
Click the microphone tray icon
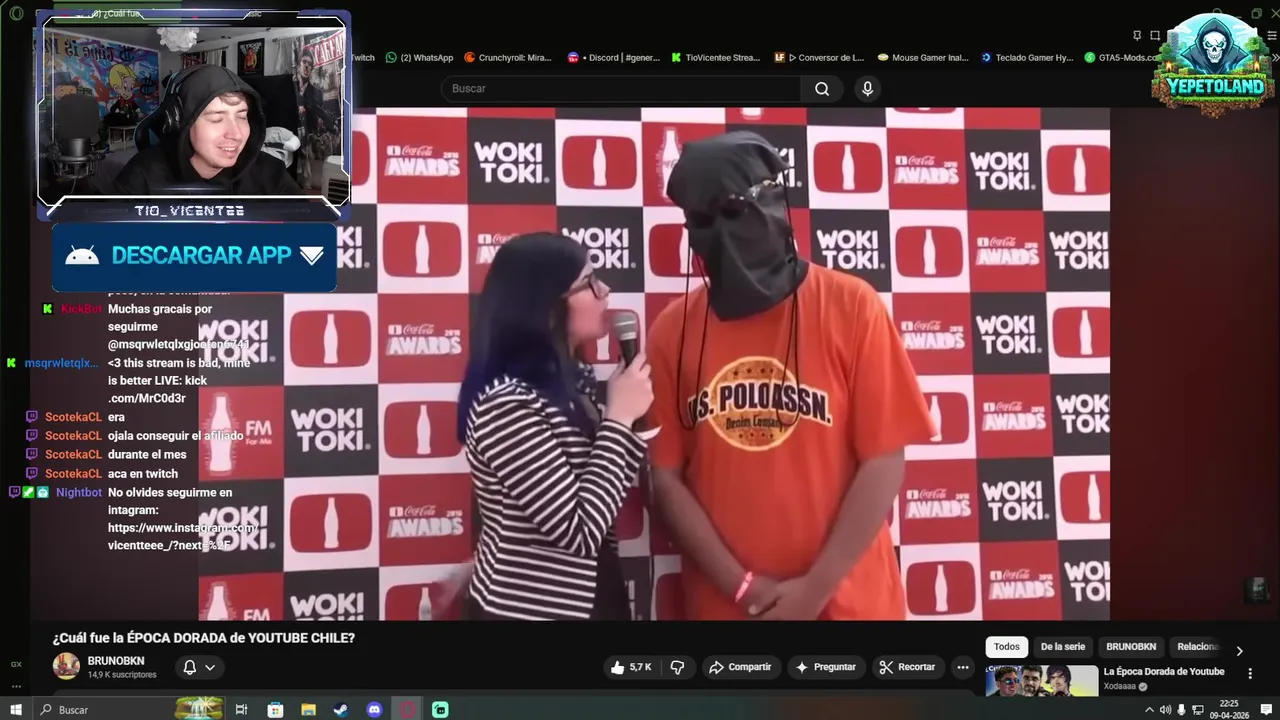(1180, 710)
